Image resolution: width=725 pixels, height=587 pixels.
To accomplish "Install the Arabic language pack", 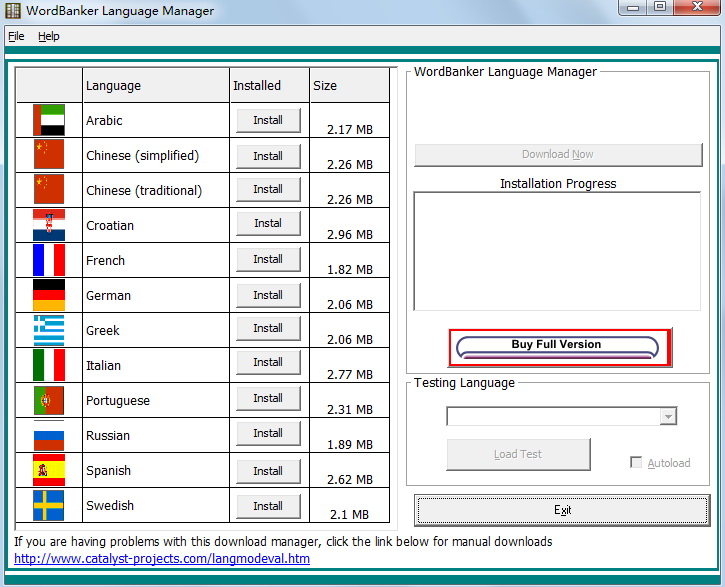I will (268, 120).
